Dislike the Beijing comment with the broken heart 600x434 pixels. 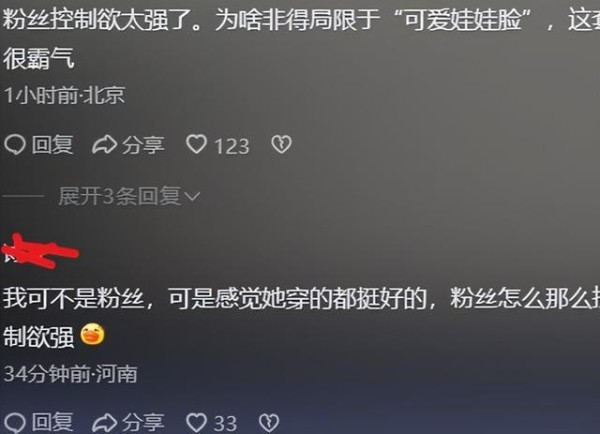pos(281,145)
